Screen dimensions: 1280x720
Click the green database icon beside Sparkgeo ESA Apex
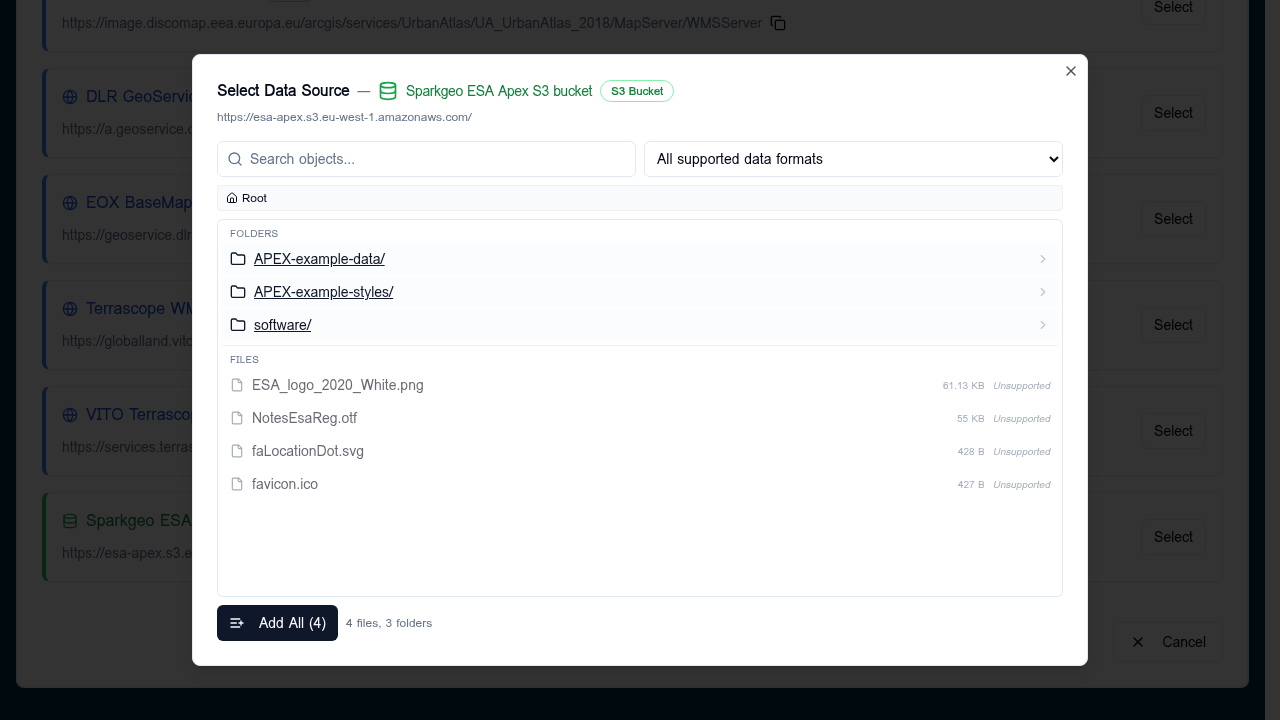coord(388,91)
